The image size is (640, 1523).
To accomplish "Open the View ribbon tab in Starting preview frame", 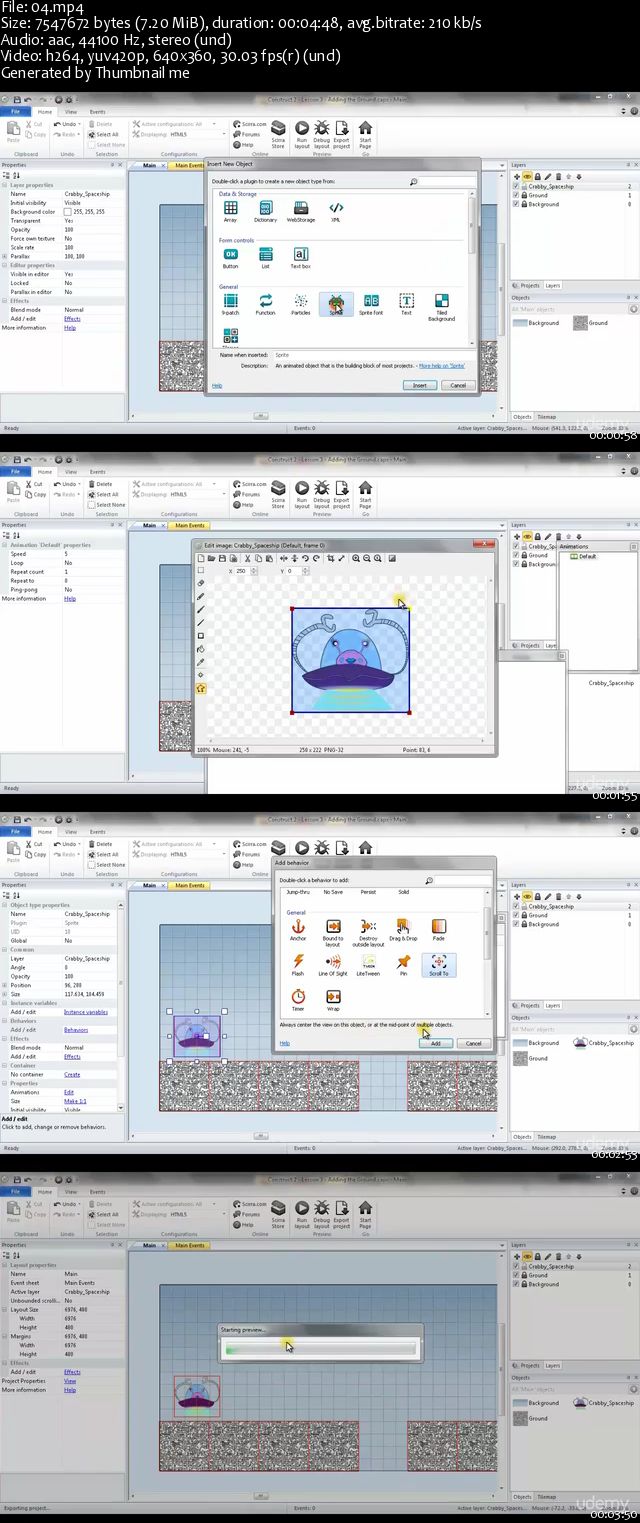I will pos(71,1192).
